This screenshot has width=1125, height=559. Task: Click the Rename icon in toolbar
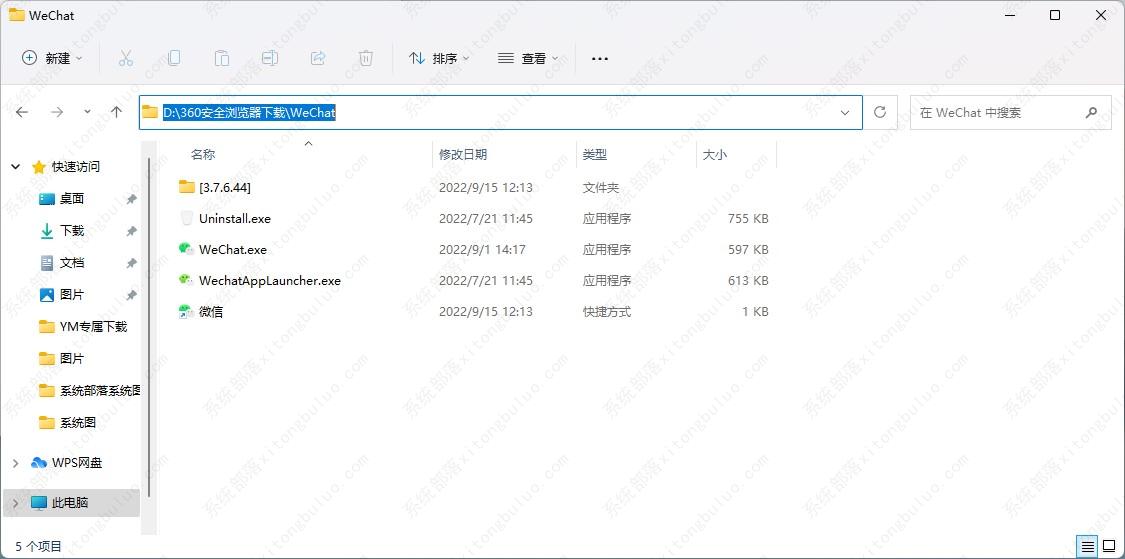(270, 58)
